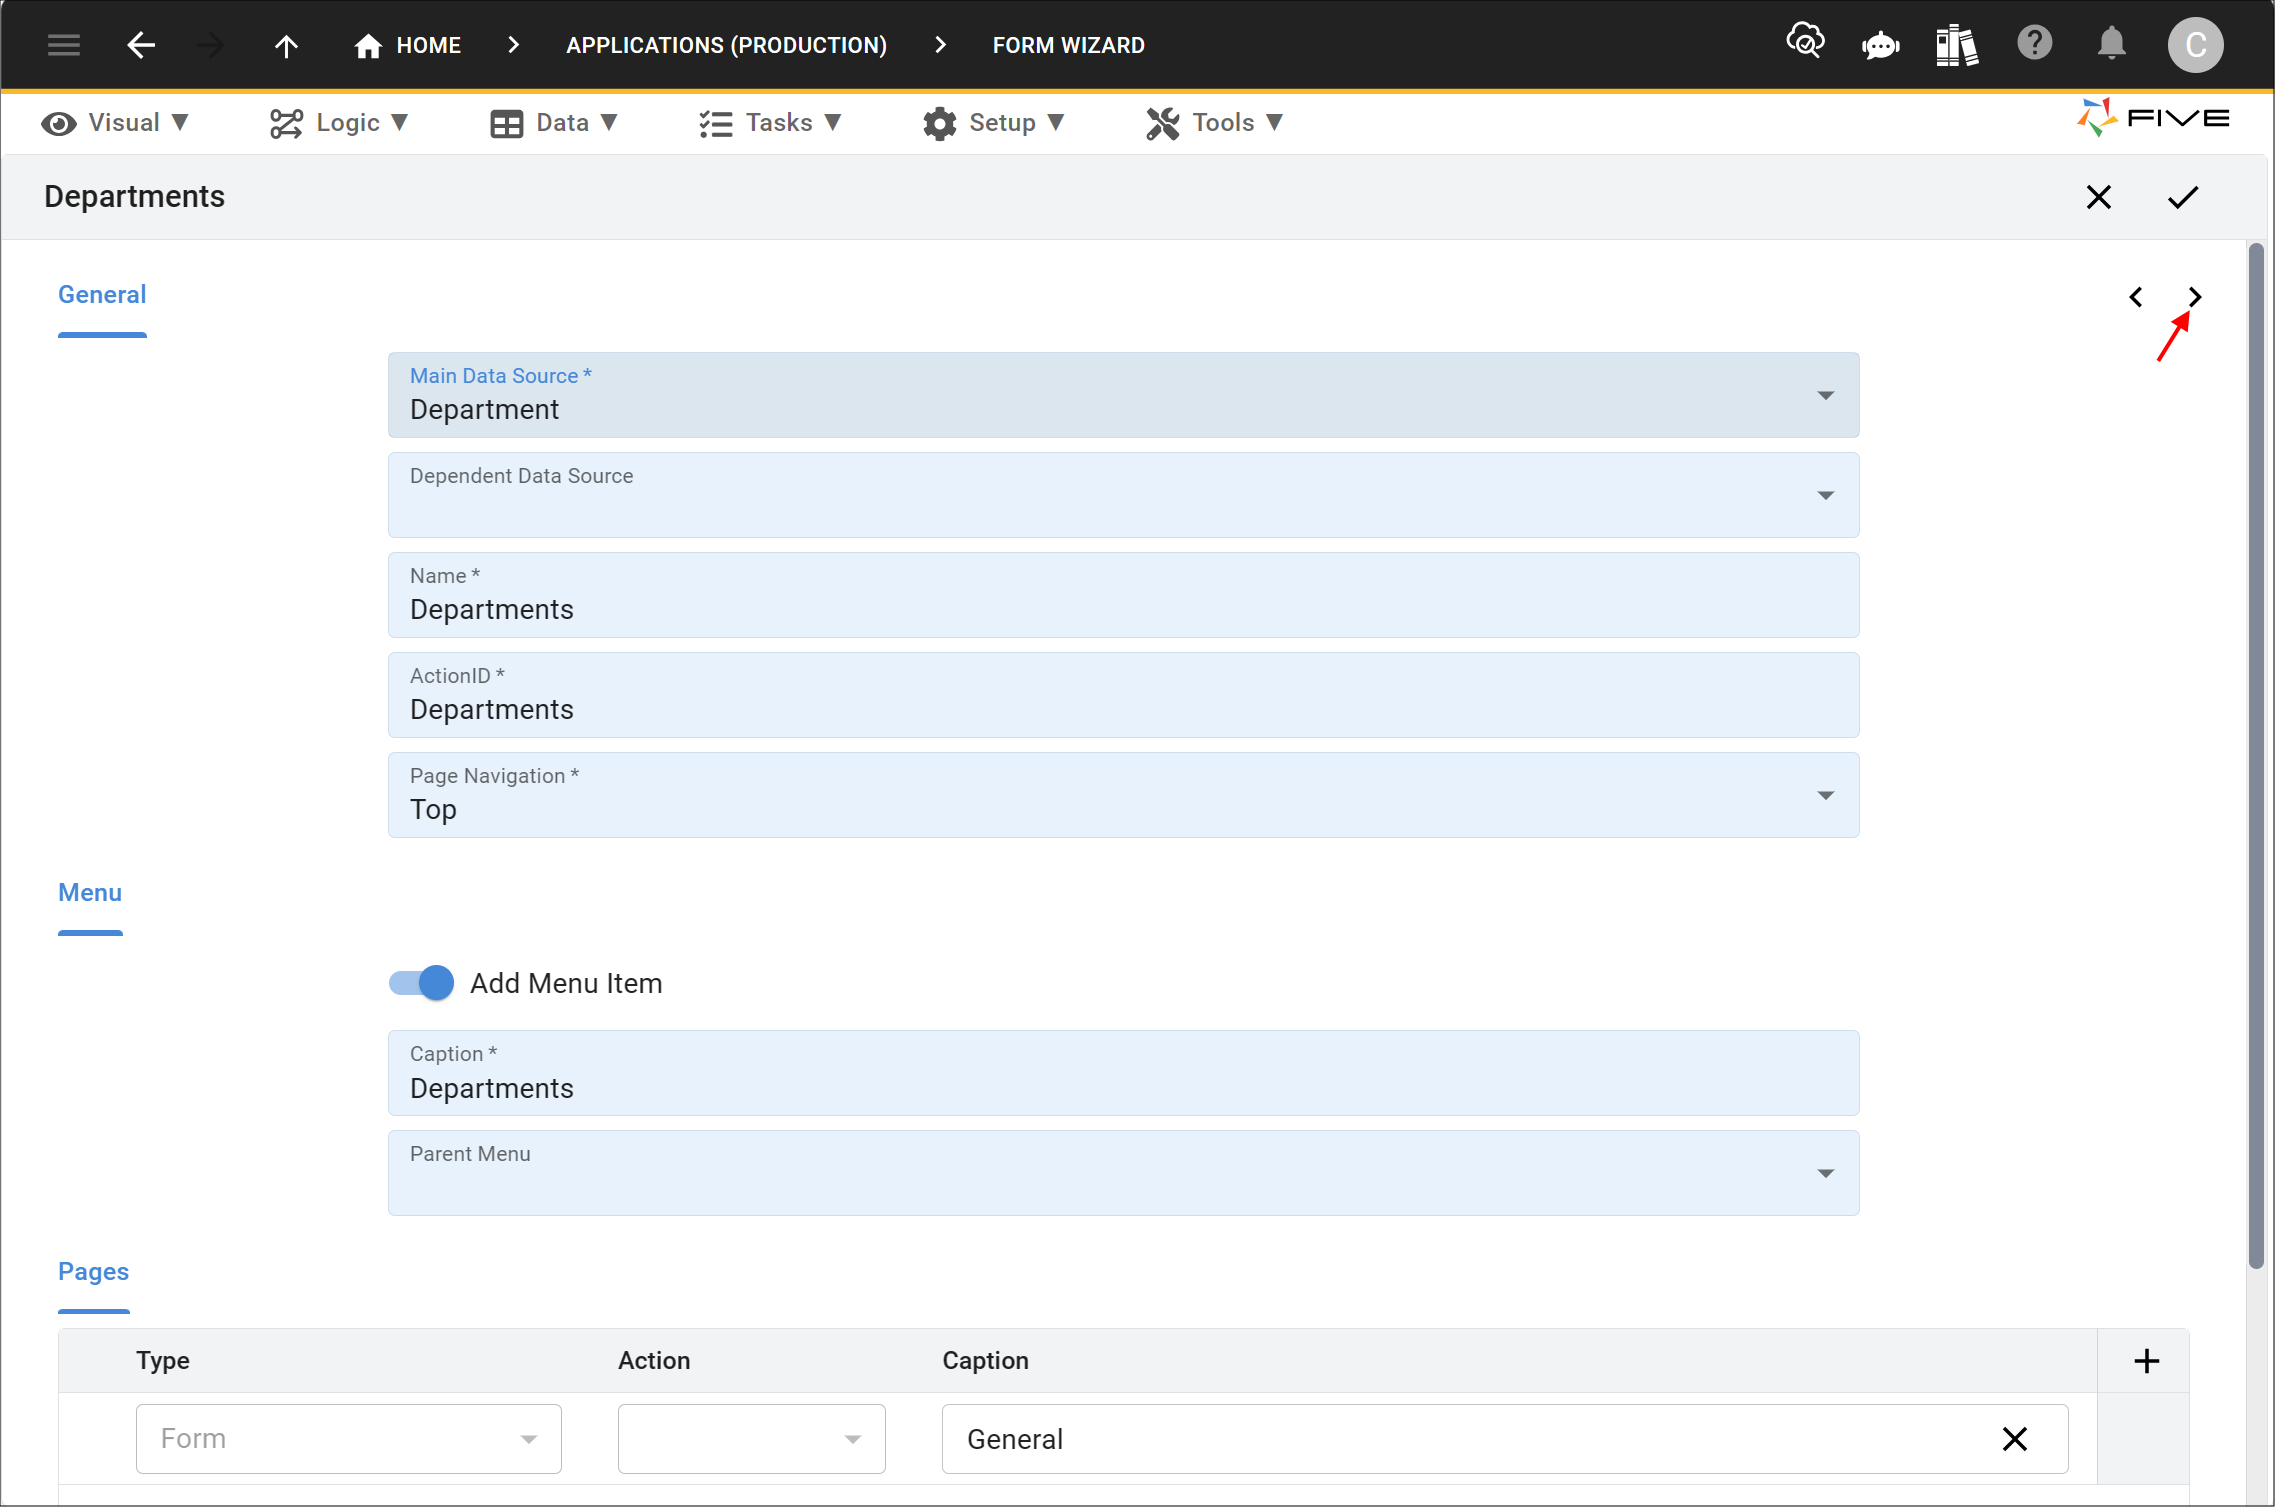
Task: Open the notifications bell
Action: tap(2111, 44)
